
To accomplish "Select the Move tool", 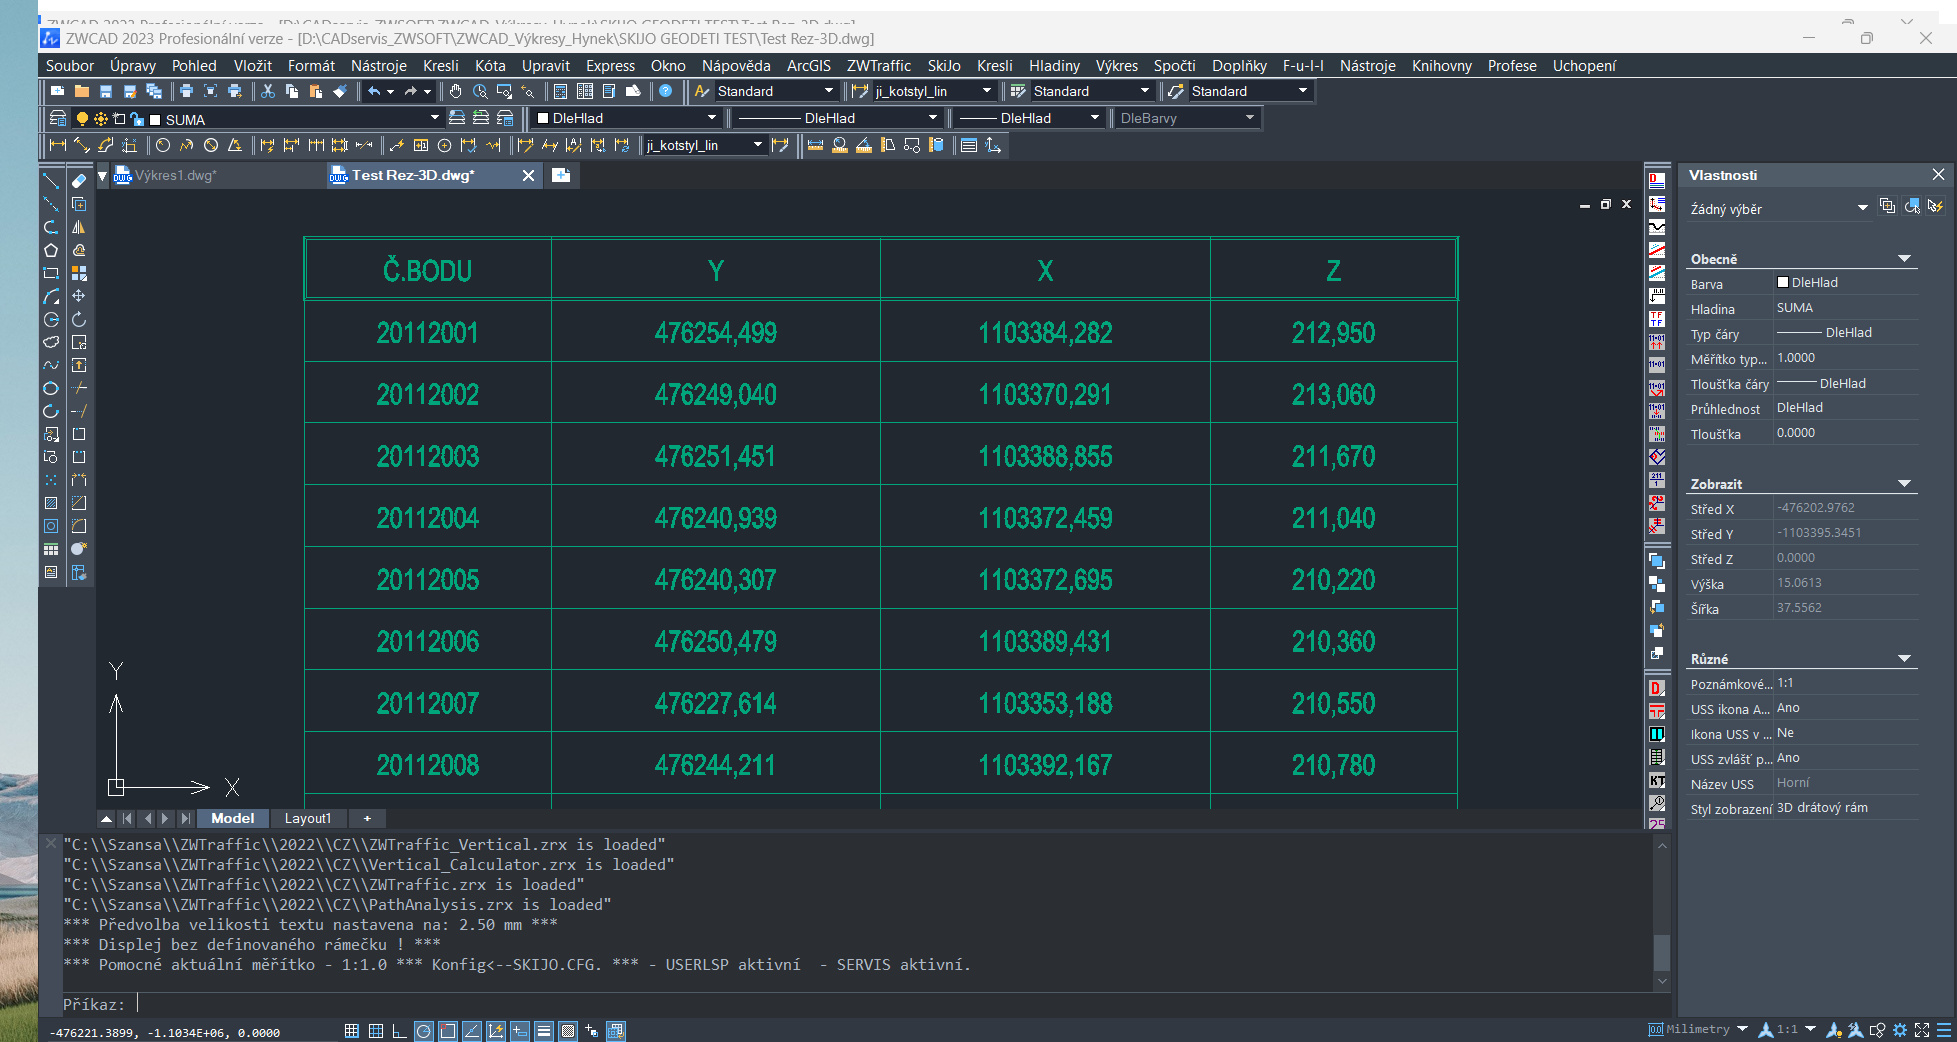I will [79, 296].
